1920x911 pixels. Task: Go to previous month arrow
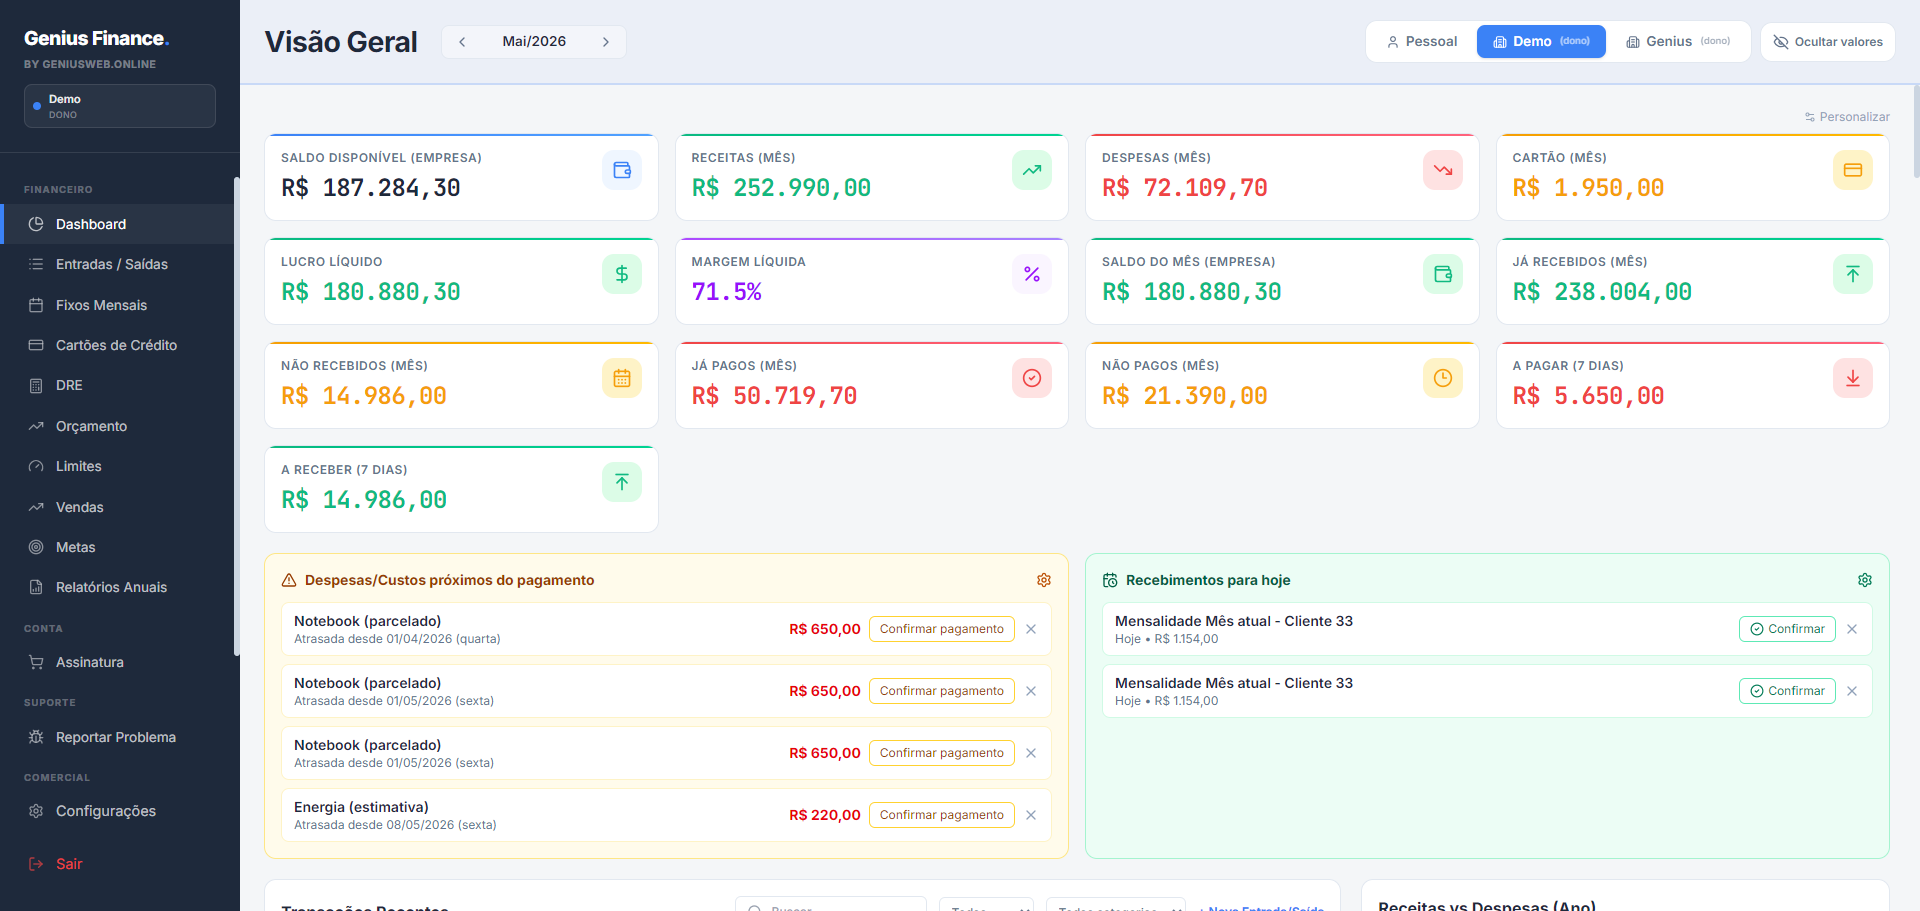click(x=462, y=42)
